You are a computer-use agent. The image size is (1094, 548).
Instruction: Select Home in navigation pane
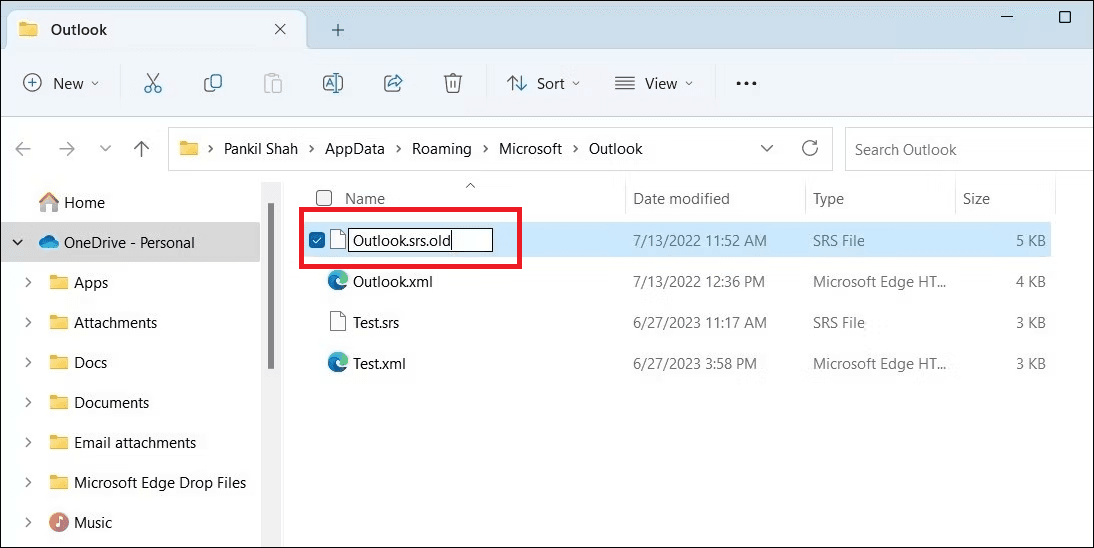84,202
